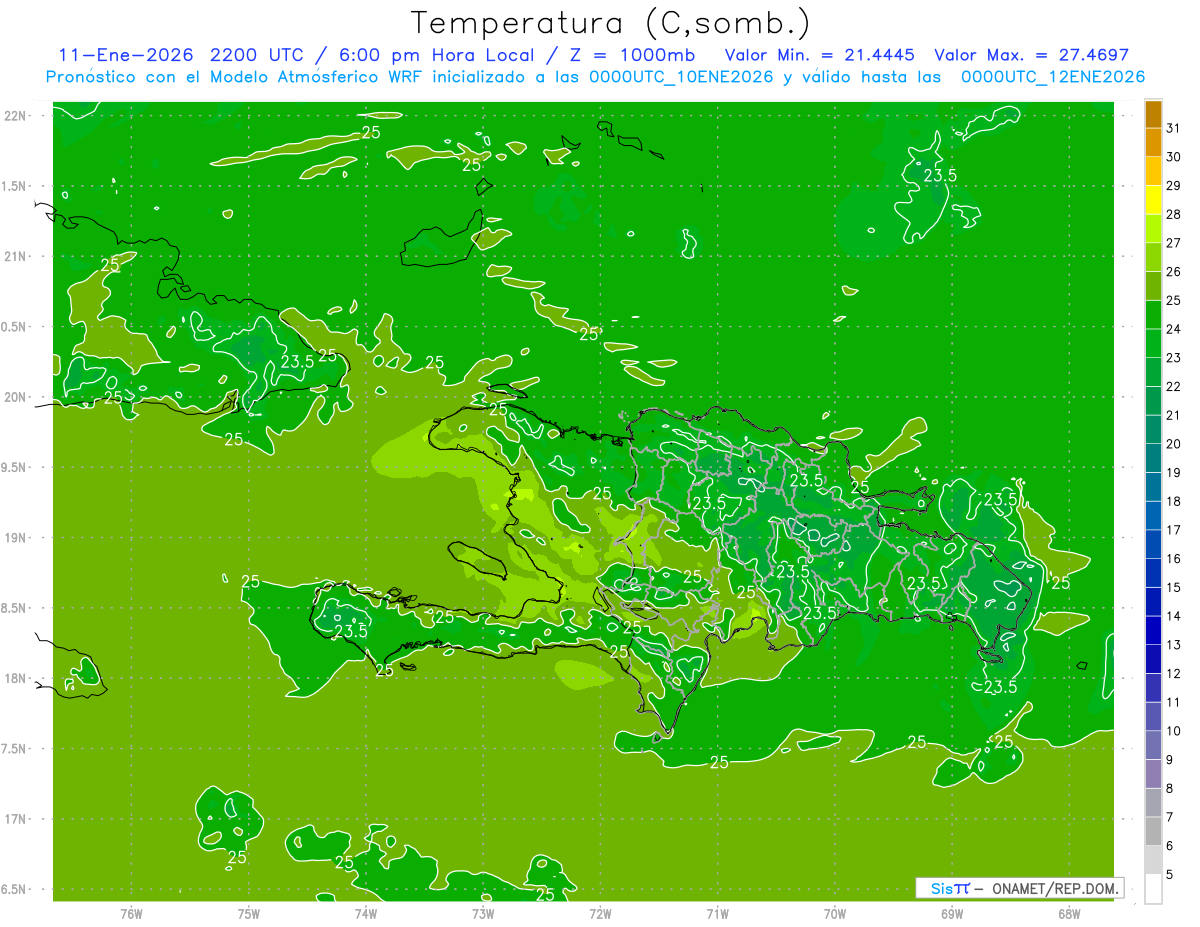
Task: Click the color scale value '30'
Action: coord(1174,157)
